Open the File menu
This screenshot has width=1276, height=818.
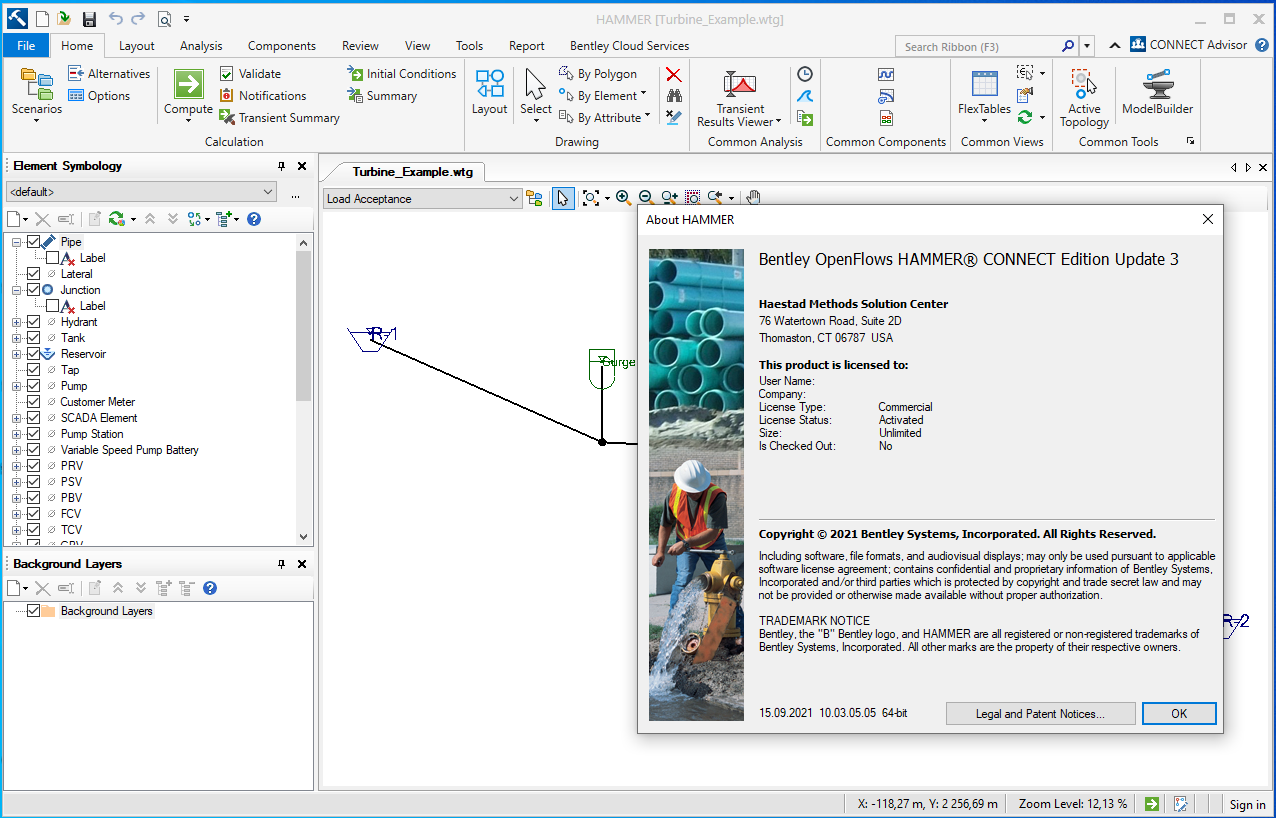point(26,46)
